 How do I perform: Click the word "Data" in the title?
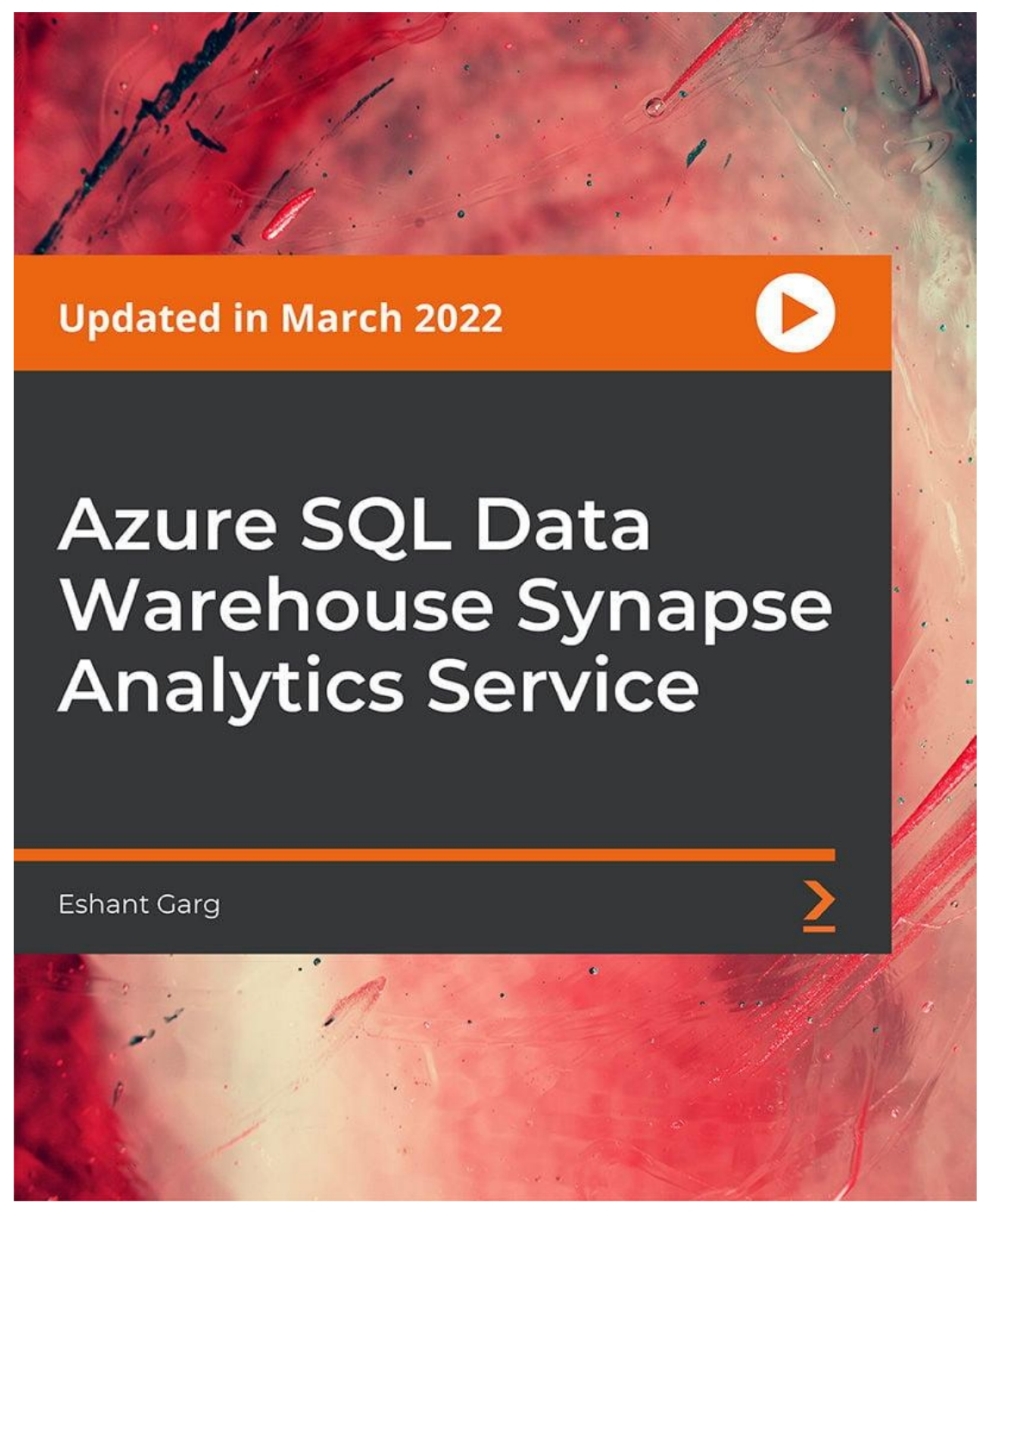coord(562,525)
